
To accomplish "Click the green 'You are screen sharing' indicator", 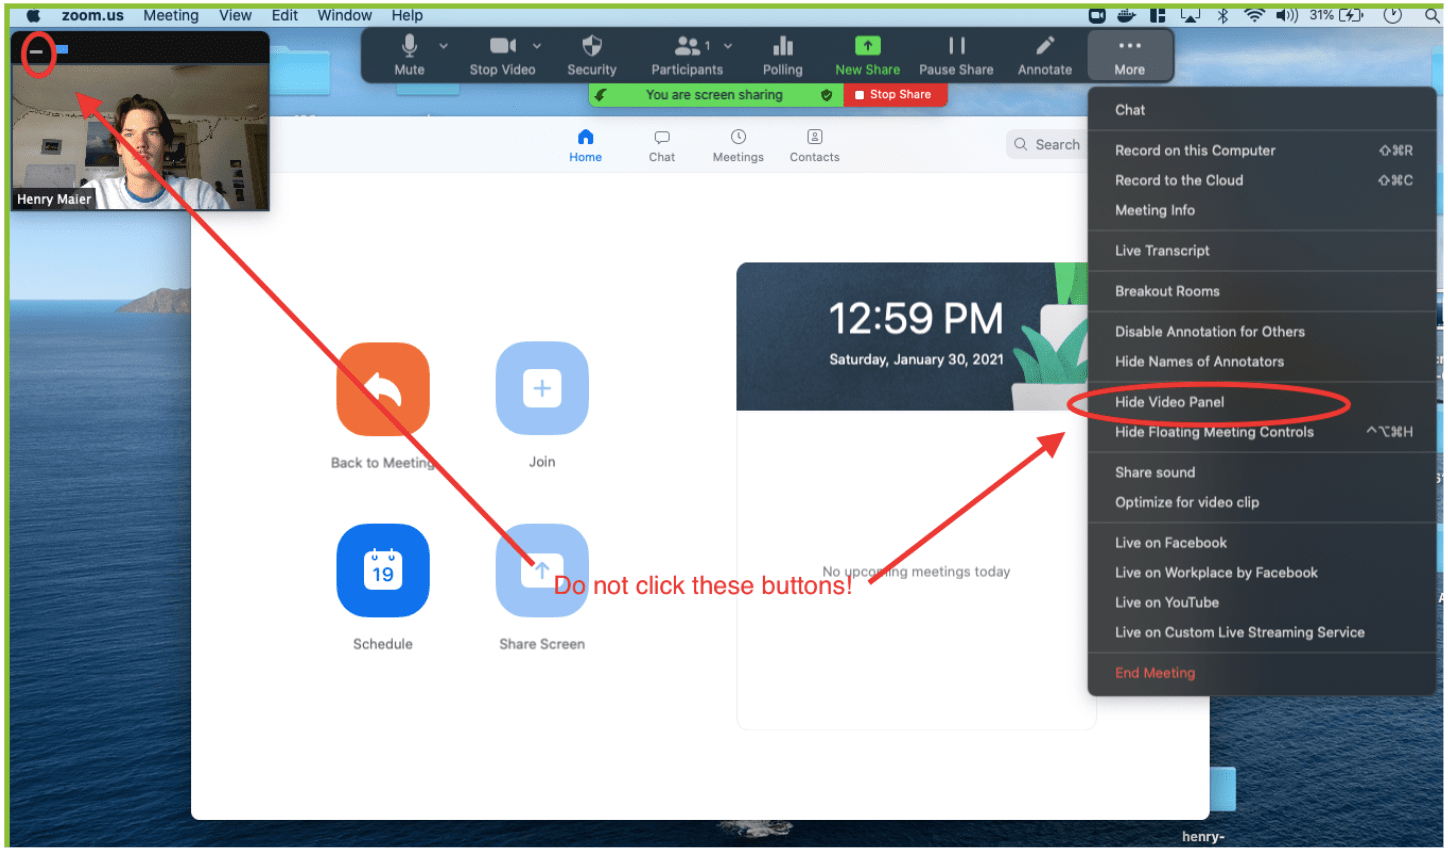I will click(714, 95).
